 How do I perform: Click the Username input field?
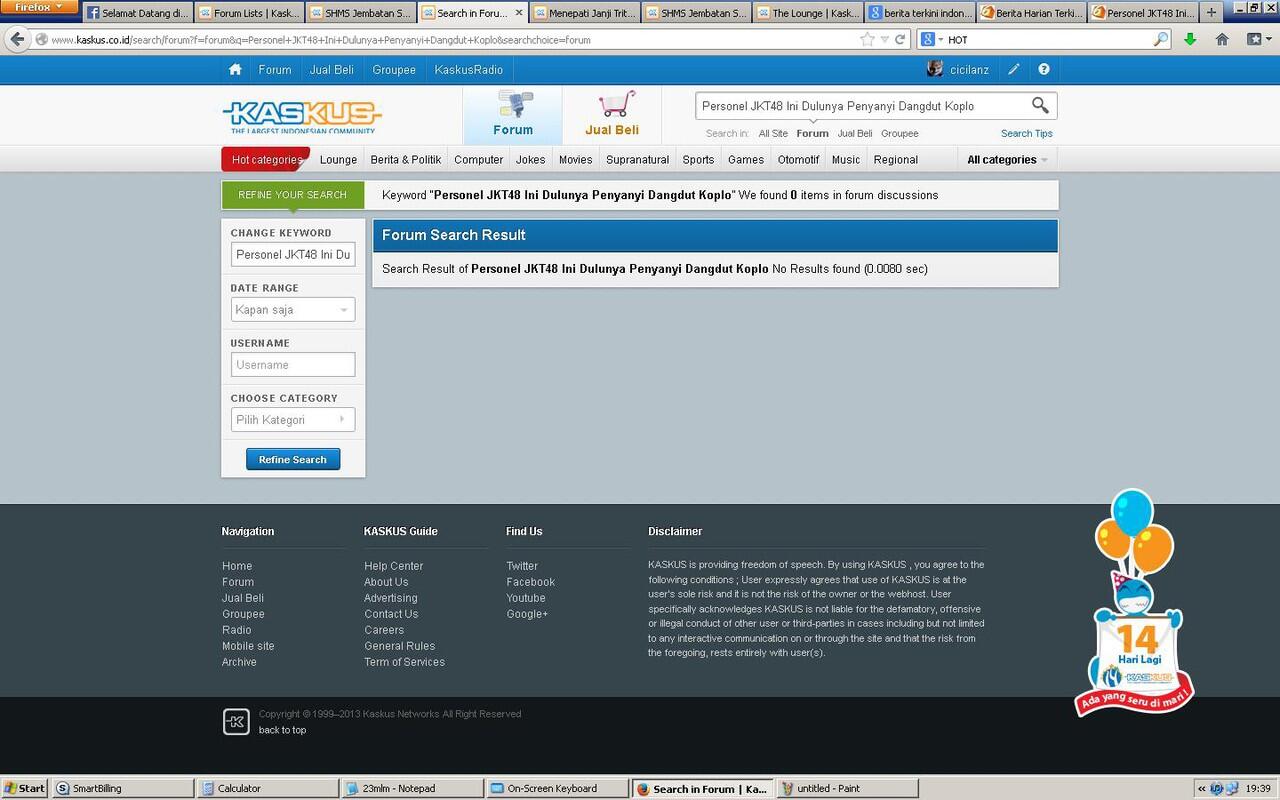click(293, 365)
